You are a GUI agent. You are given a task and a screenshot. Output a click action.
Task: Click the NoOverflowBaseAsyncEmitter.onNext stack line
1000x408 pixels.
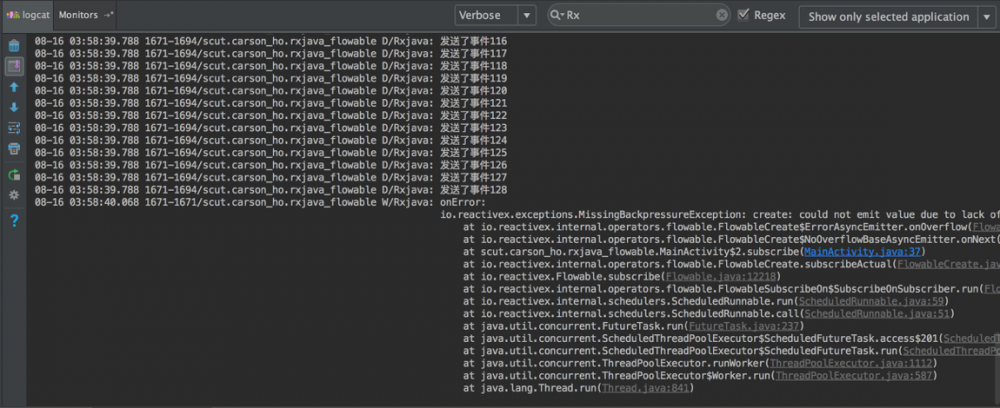732,240
